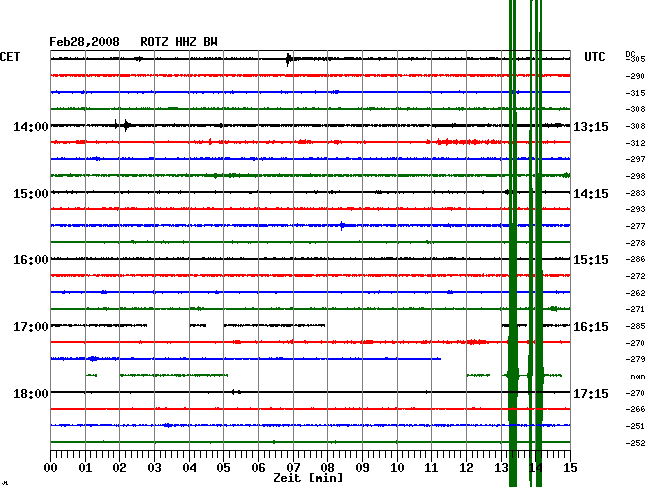Click the 16:15 UTC time label
650x494 pixels.
point(591,327)
